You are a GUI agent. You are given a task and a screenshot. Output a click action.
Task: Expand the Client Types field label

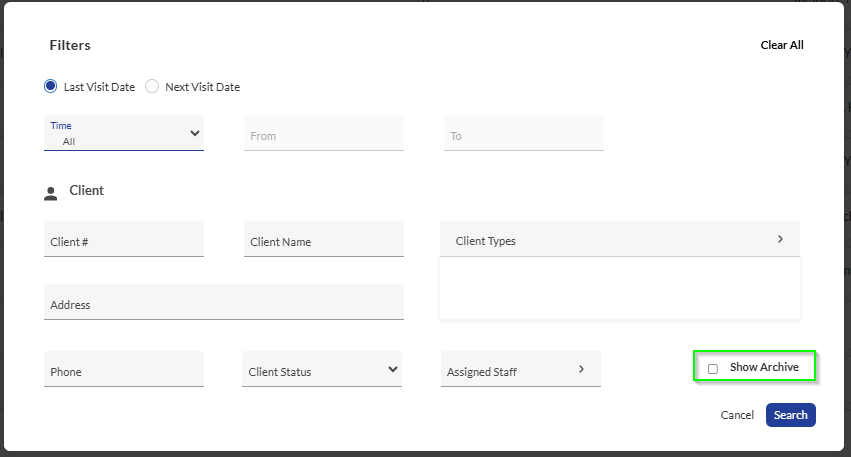click(486, 241)
